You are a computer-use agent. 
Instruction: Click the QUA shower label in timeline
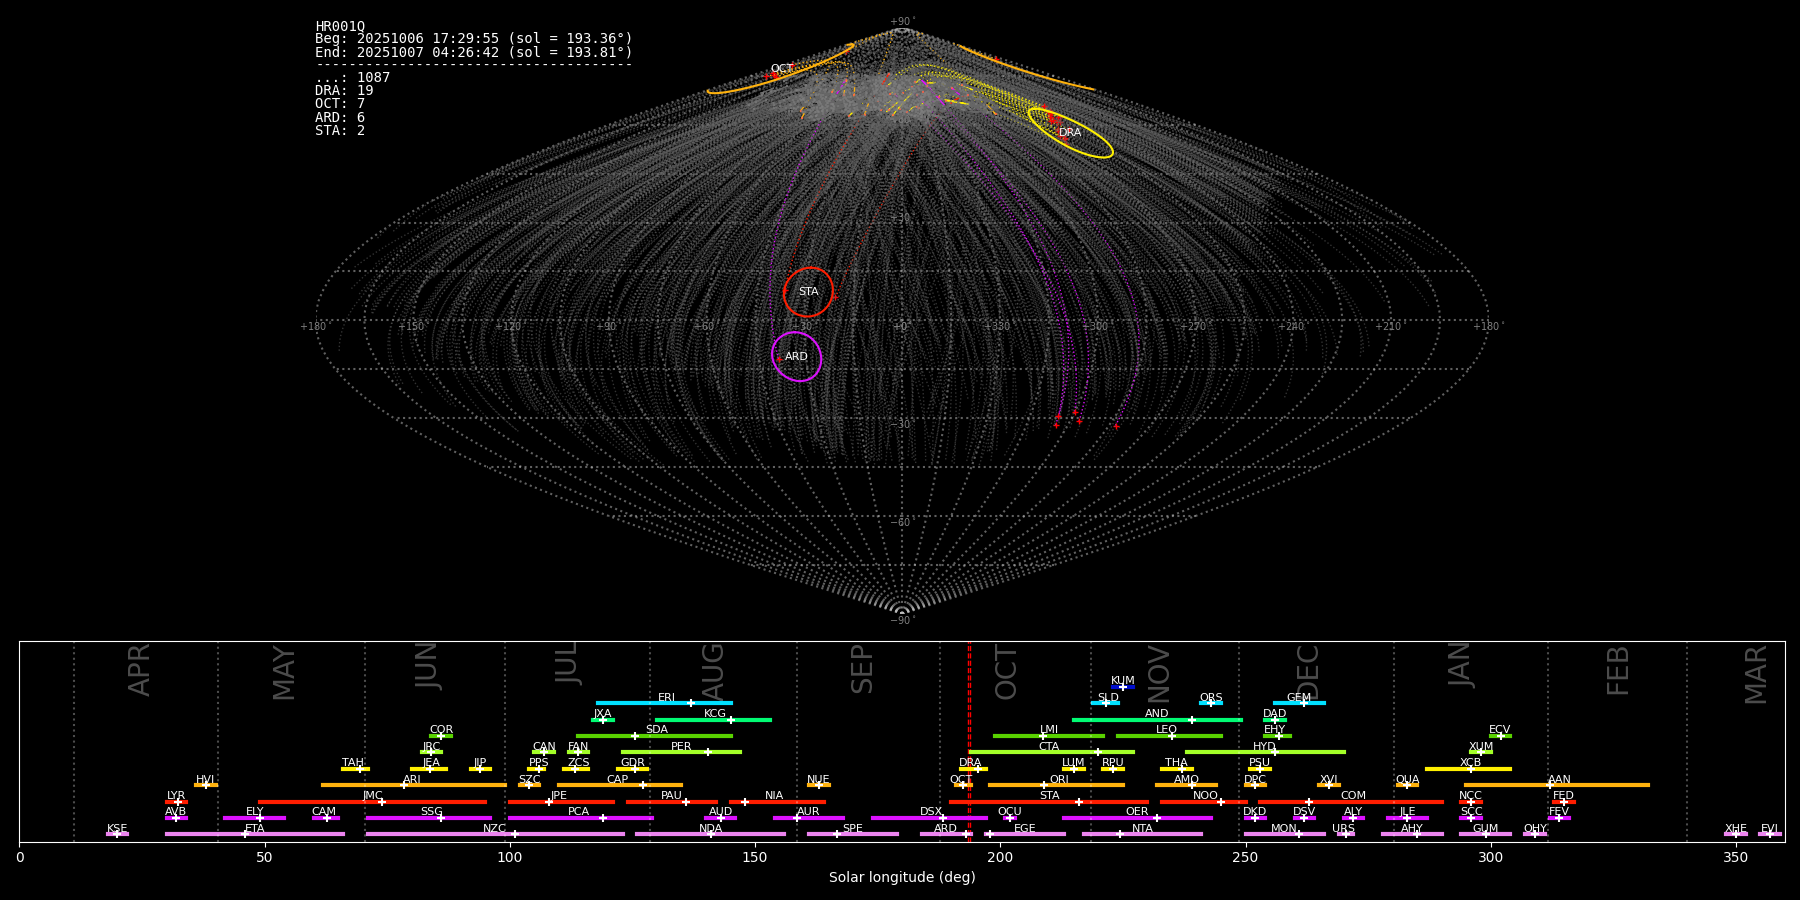pos(1408,779)
